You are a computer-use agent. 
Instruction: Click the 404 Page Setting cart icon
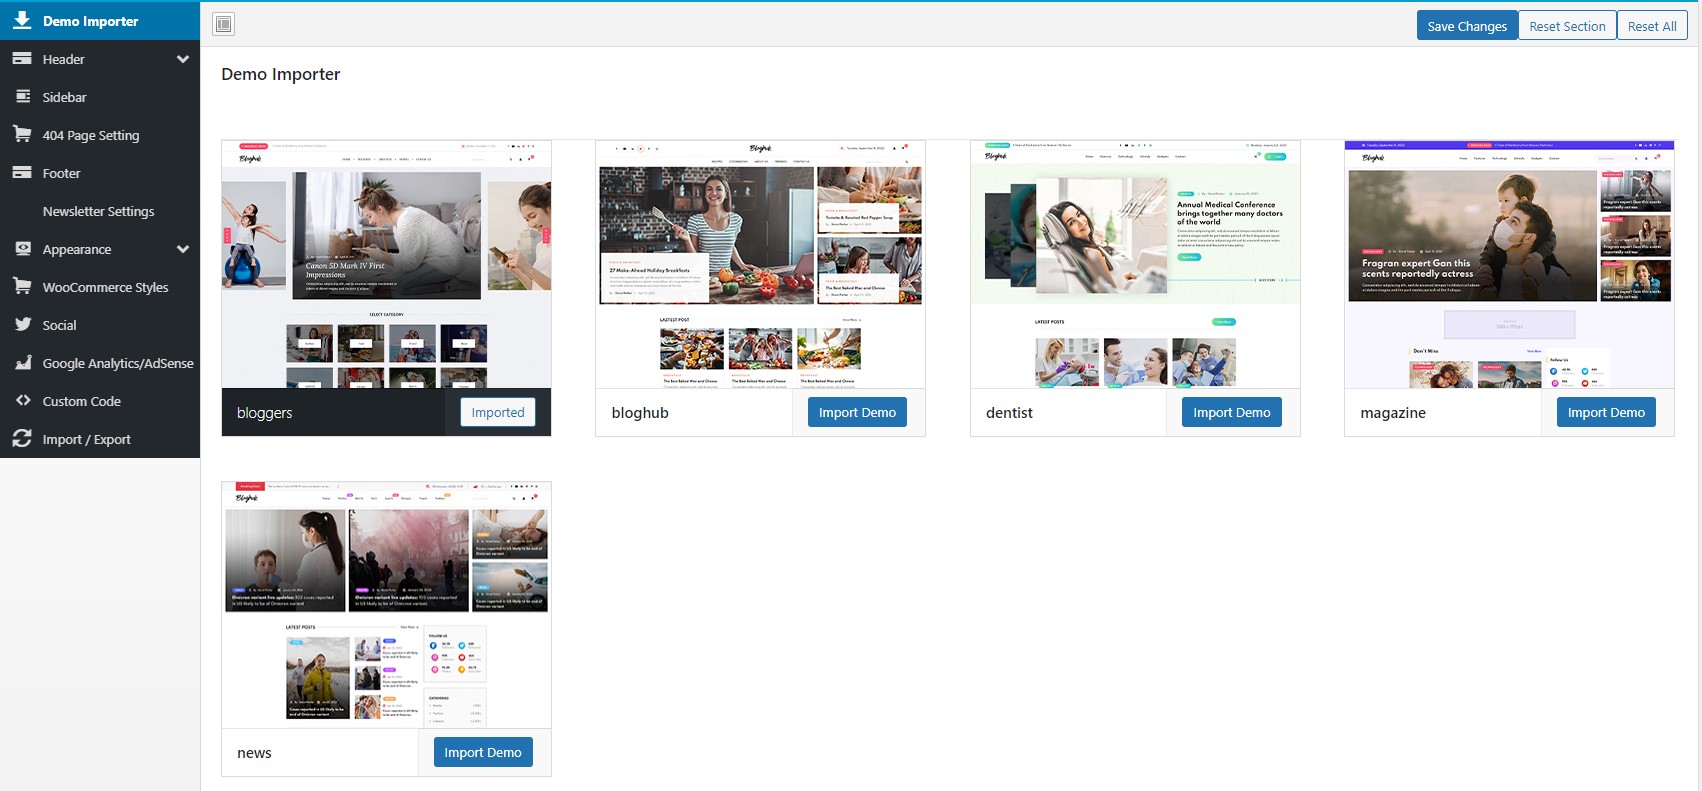tap(22, 134)
